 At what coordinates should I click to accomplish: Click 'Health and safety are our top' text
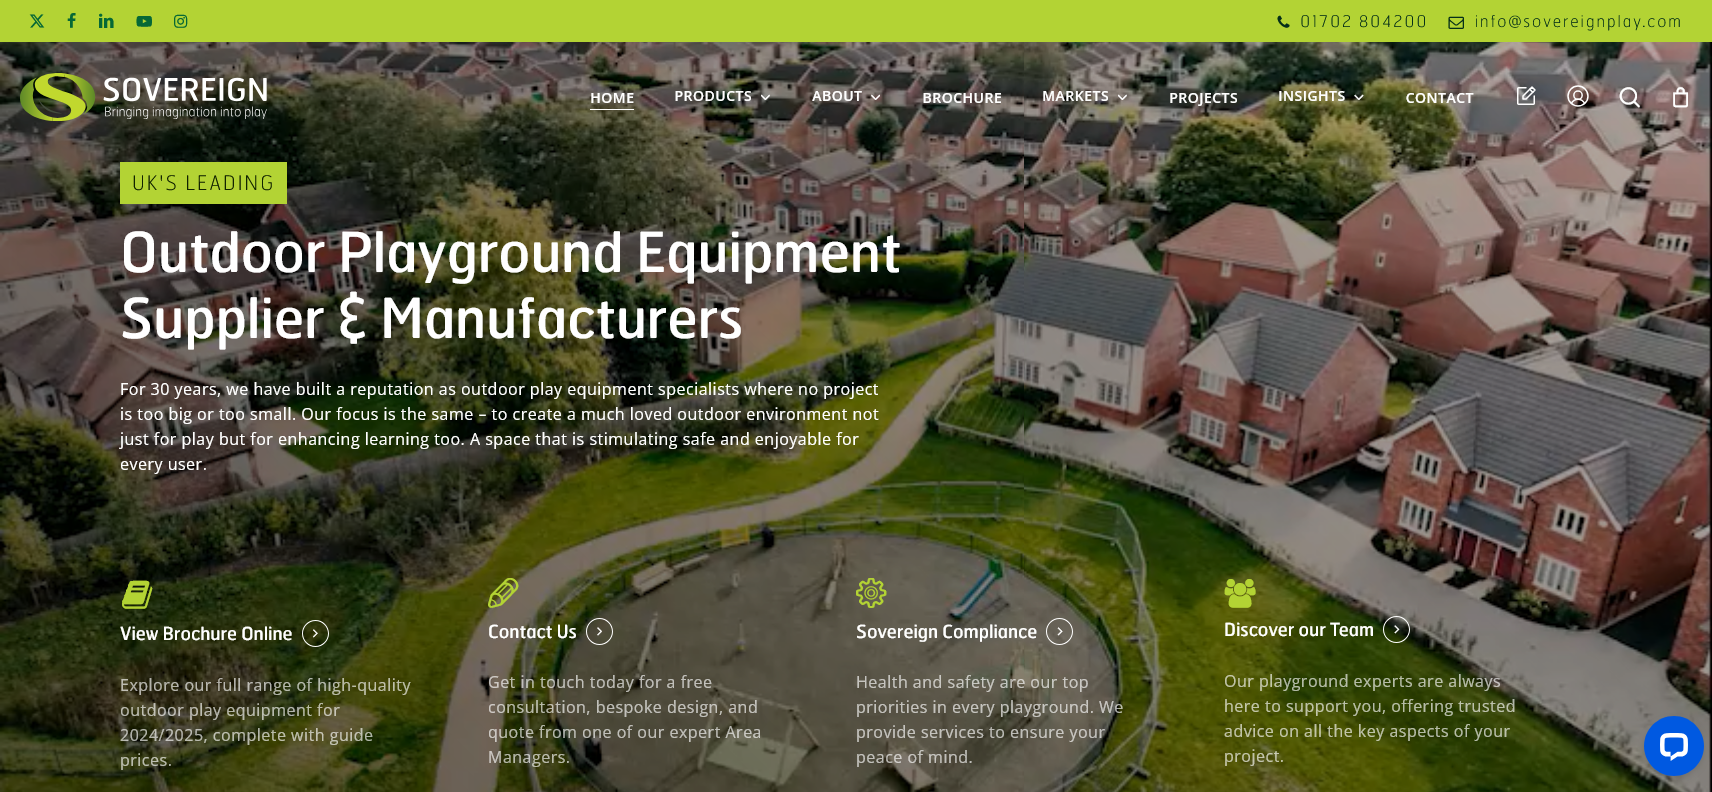989,719
